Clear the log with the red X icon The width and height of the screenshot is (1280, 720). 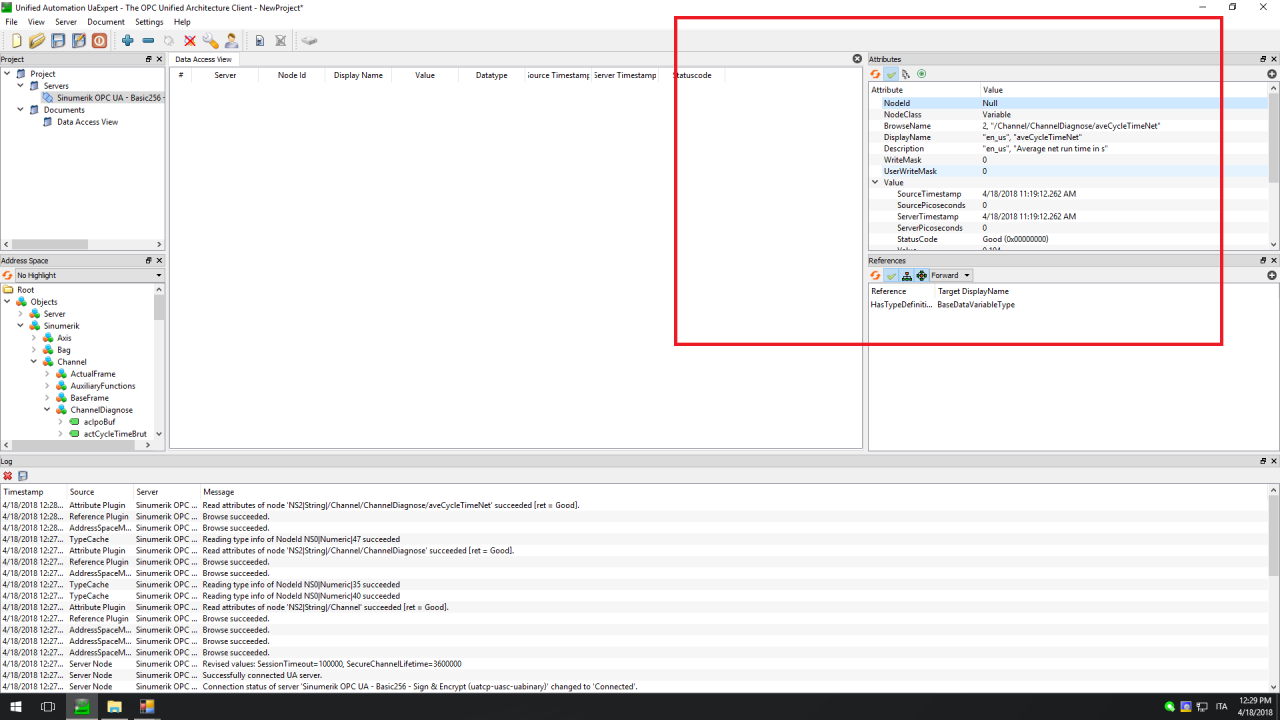coord(8,476)
